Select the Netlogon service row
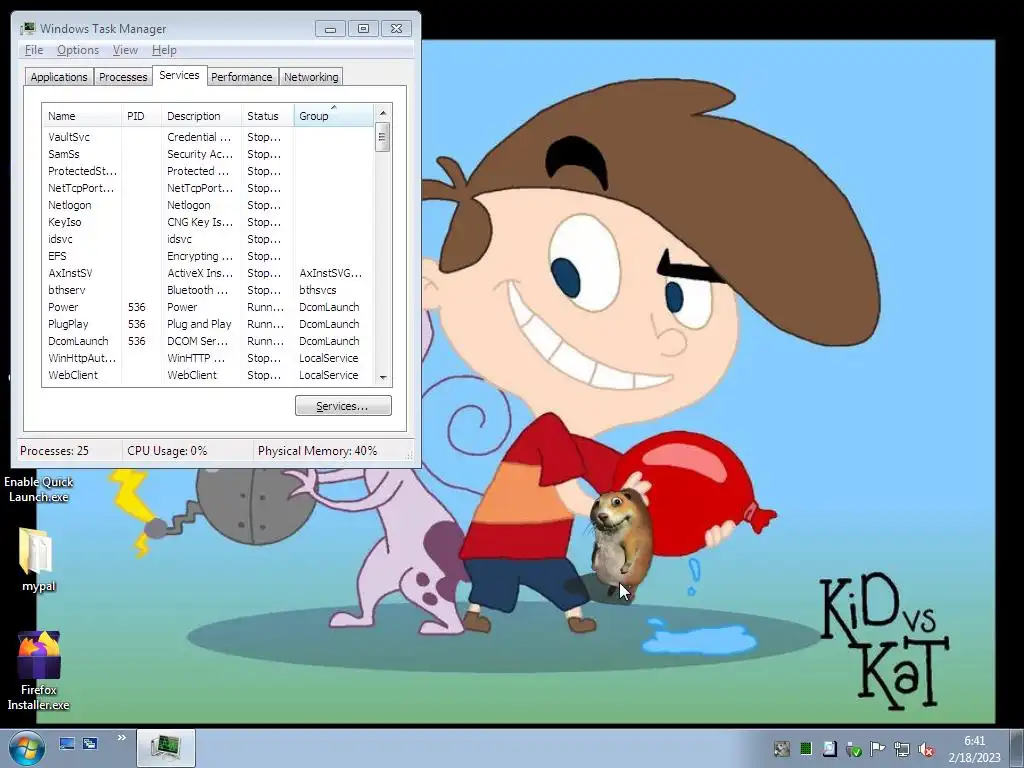This screenshot has width=1024, height=768. point(208,205)
